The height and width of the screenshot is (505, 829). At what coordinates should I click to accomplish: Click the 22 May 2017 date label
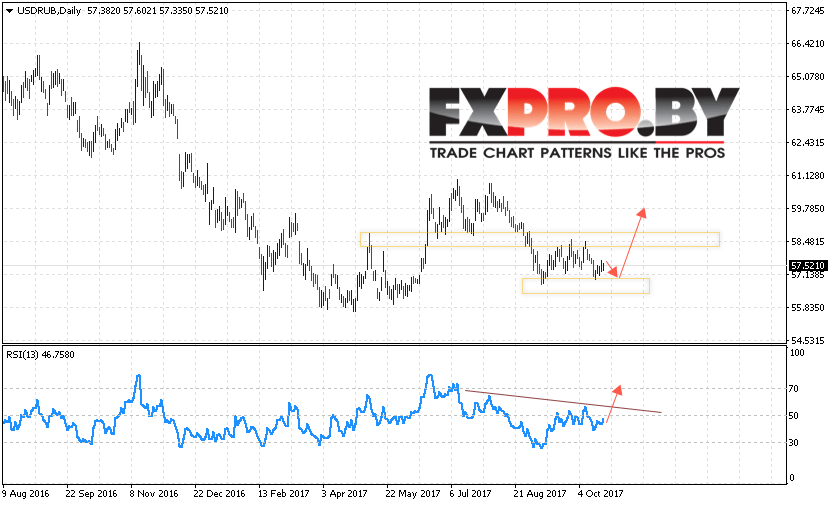(412, 493)
